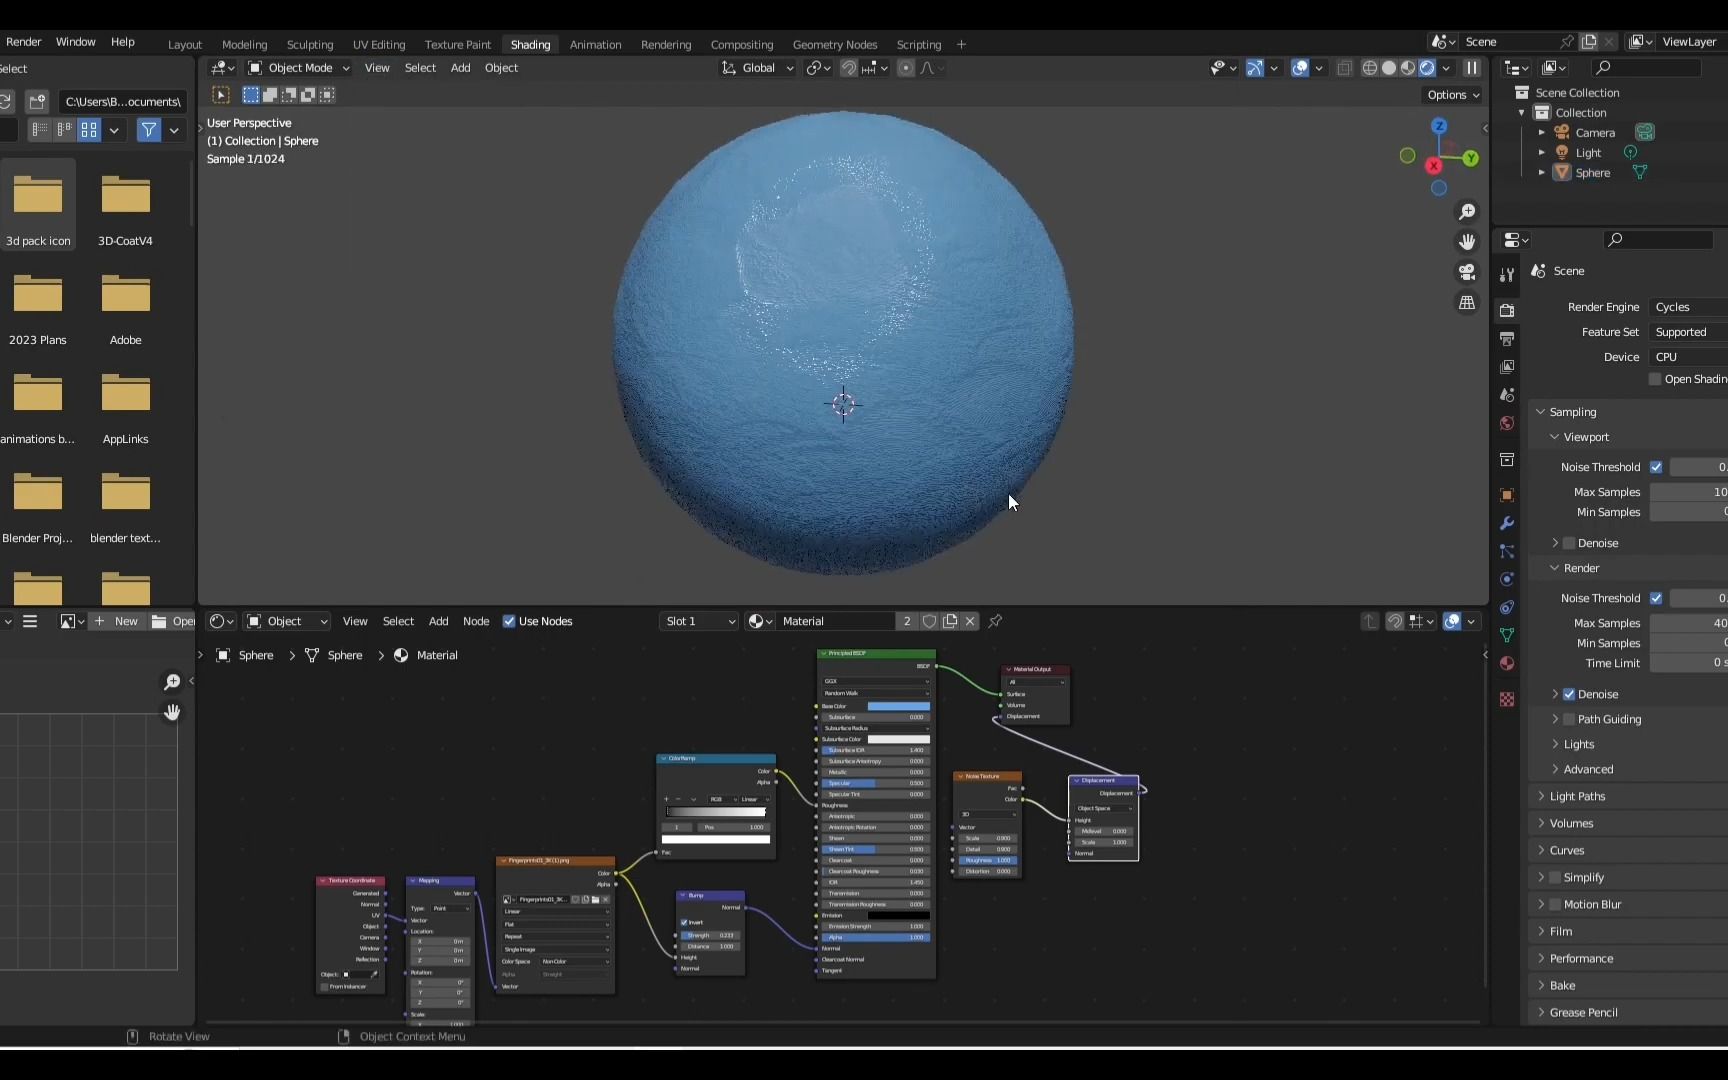Toggle the Noise Threshold checkbox under Viewport
Image resolution: width=1728 pixels, height=1080 pixels.
pyautogui.click(x=1657, y=467)
